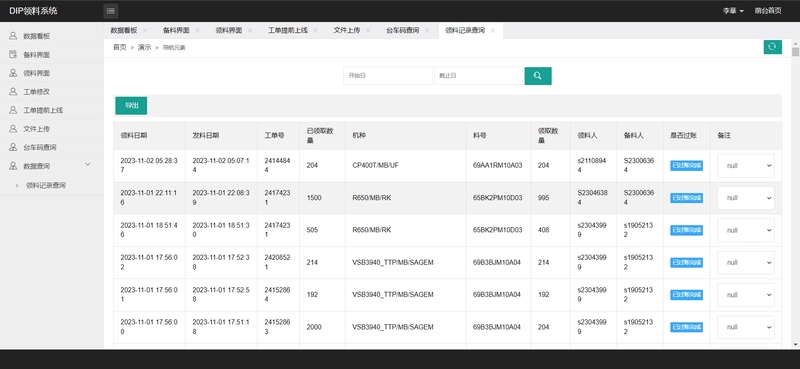The width and height of the screenshot is (800, 369).
Task: Click the user icon beside 文件上传 in sidebar
Action: pyautogui.click(x=13, y=129)
